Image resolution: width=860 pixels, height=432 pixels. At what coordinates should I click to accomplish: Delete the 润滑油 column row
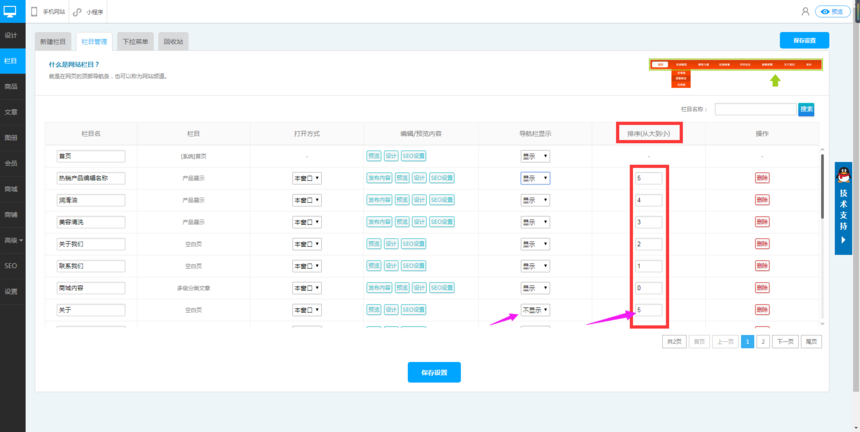pyautogui.click(x=762, y=200)
